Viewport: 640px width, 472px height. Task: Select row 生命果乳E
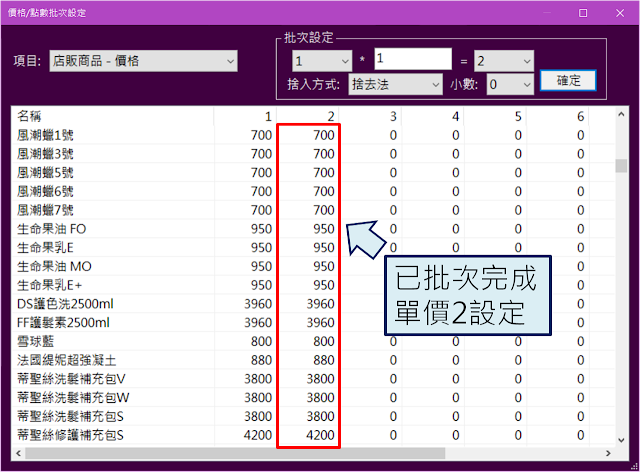(313, 248)
